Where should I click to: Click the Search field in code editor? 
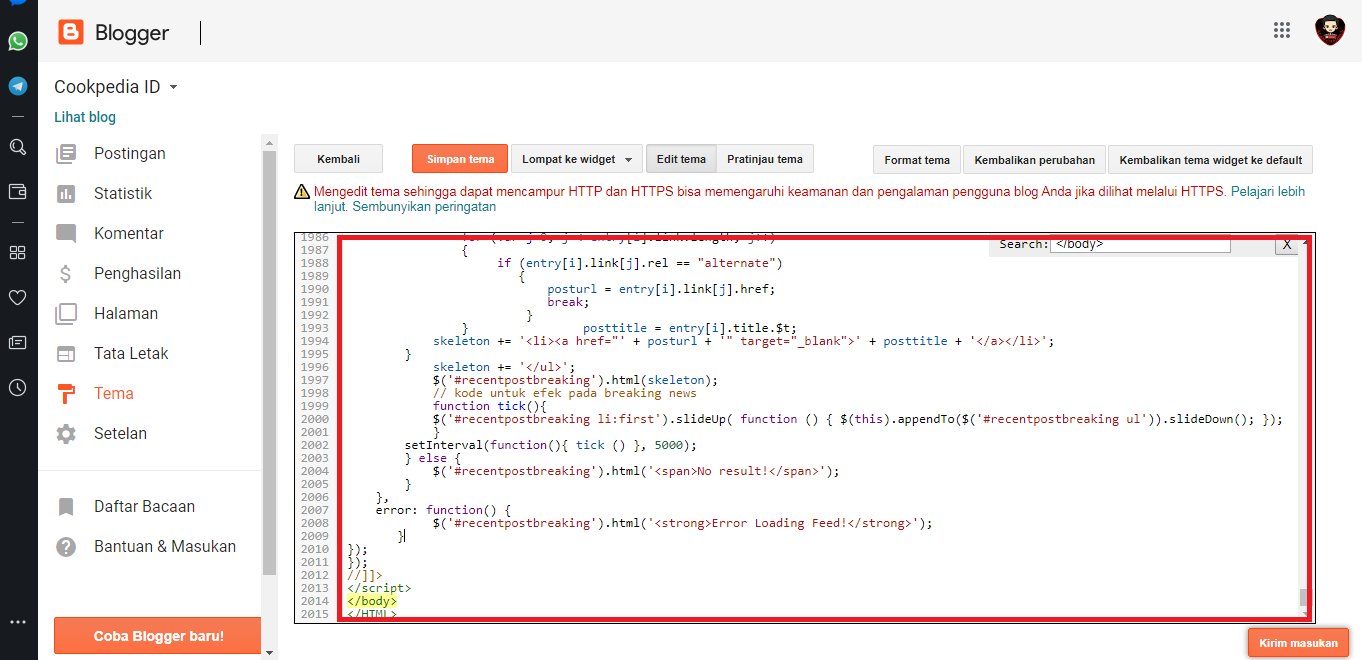tap(1139, 245)
